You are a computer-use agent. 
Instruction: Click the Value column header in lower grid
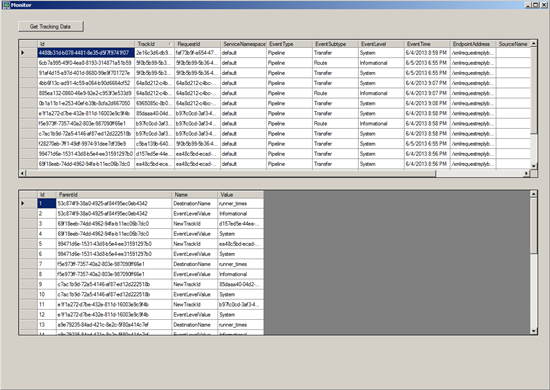tap(241, 195)
